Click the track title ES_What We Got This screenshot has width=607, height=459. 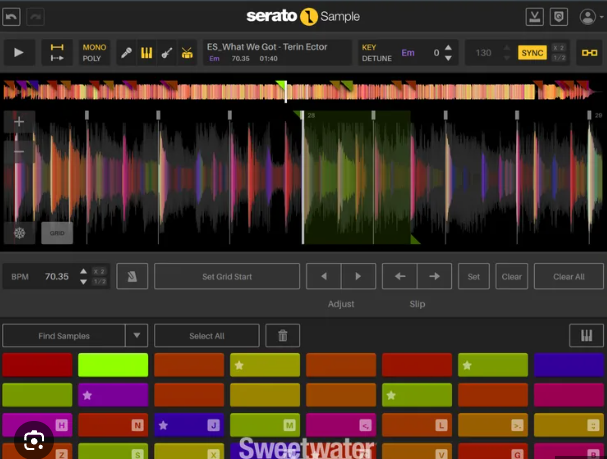(267, 47)
